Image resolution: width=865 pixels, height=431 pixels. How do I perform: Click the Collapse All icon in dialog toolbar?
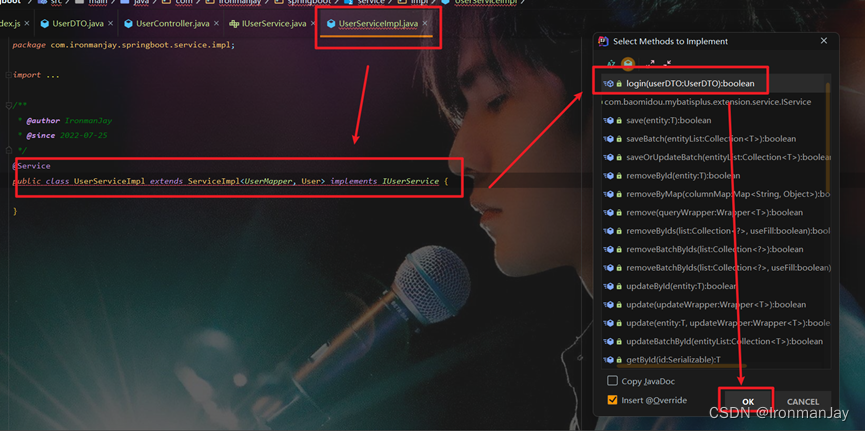[x=668, y=64]
